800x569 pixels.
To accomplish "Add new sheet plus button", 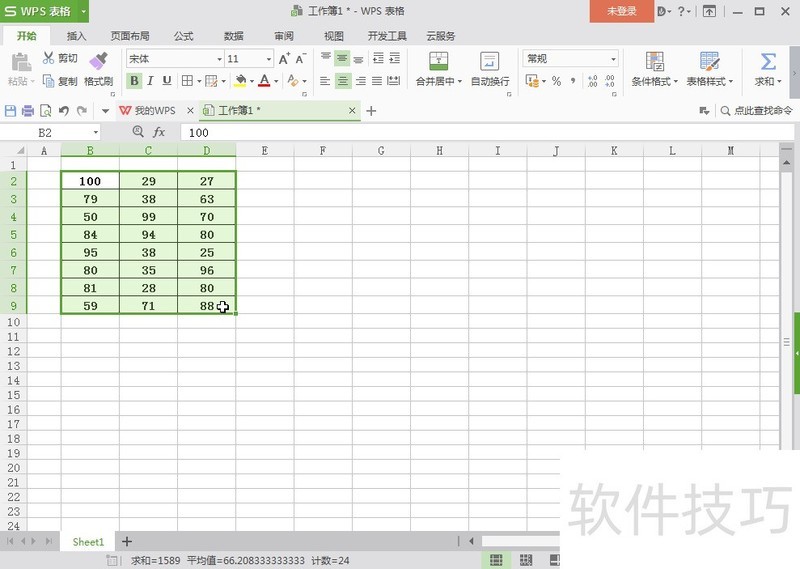I will click(x=127, y=541).
